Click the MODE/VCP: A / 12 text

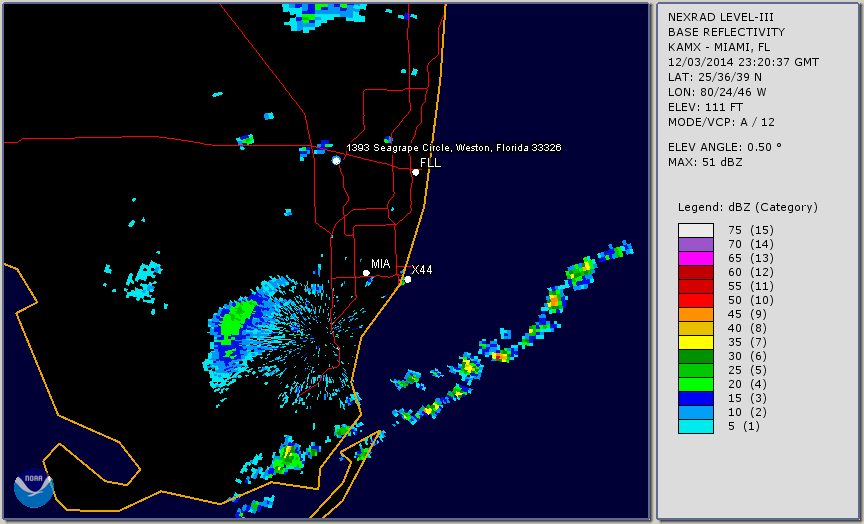(721, 122)
